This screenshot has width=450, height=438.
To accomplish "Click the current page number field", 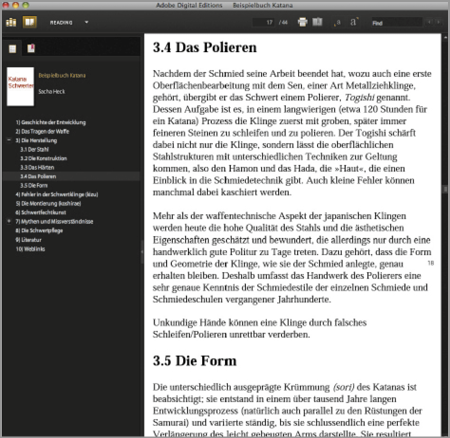I will tap(264, 22).
